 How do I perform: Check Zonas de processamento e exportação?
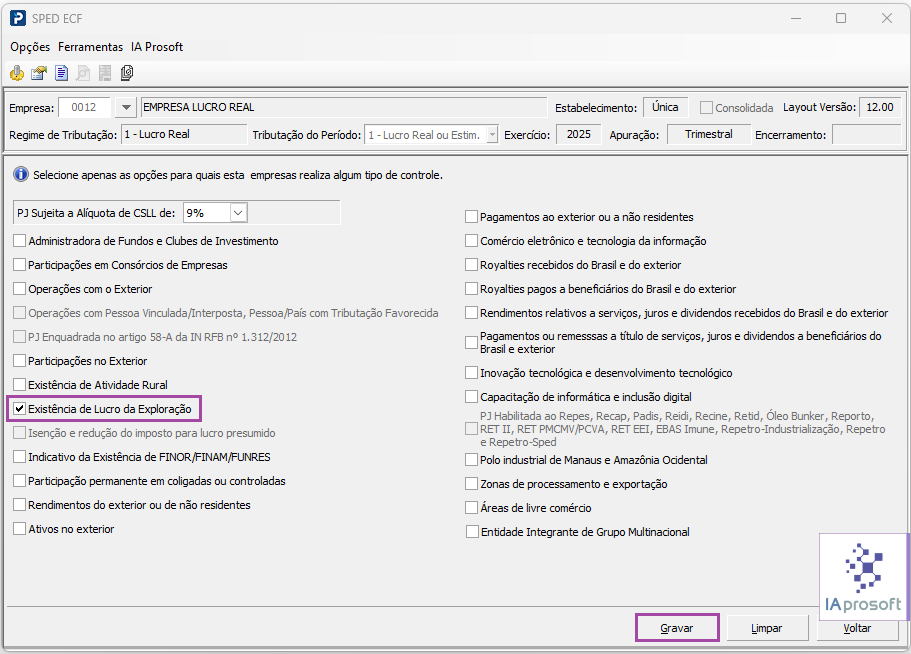point(471,484)
